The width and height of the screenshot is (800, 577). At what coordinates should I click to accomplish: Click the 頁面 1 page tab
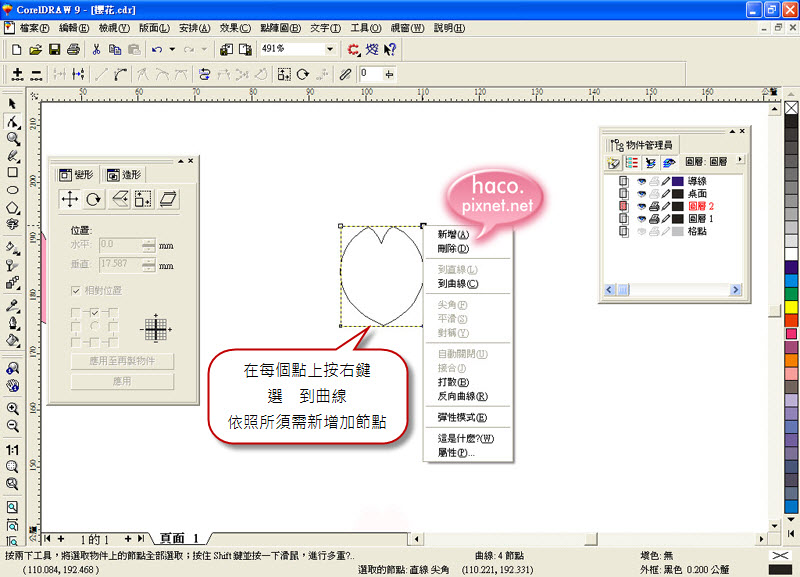click(179, 538)
